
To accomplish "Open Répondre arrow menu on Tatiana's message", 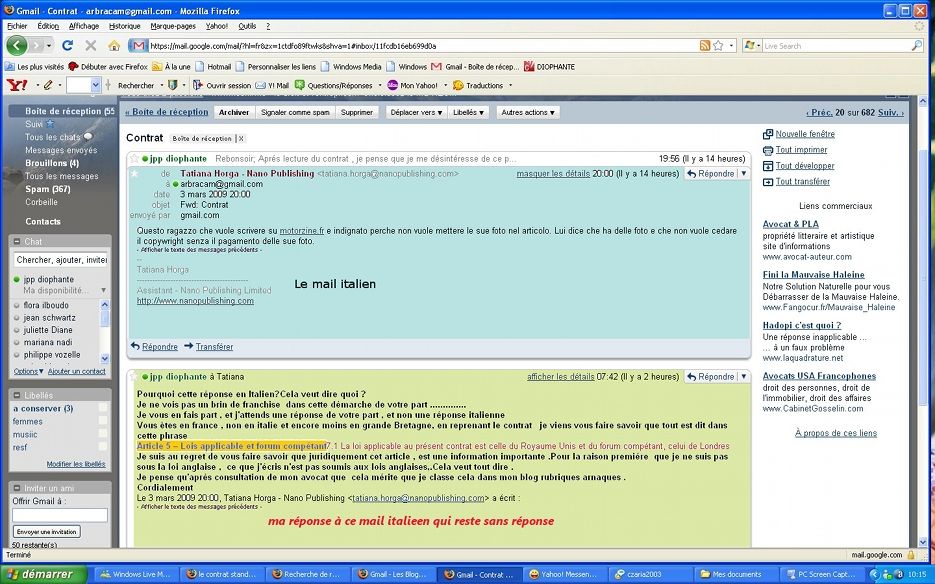I will pyautogui.click(x=744, y=174).
